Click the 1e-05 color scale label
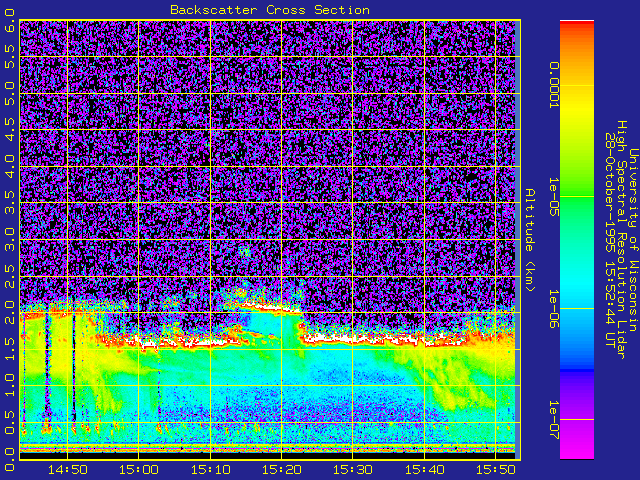Viewport: 640px width, 480px height. [x=553, y=197]
